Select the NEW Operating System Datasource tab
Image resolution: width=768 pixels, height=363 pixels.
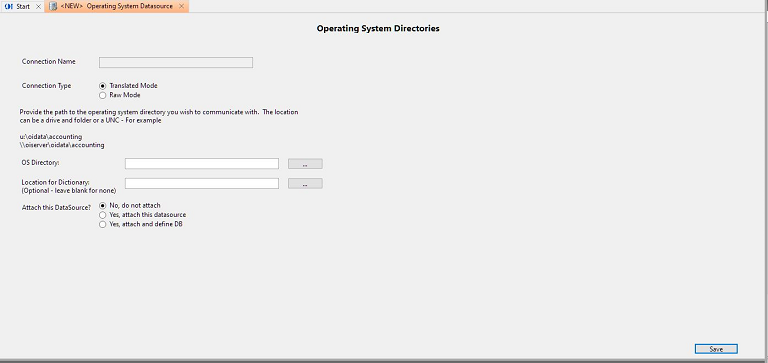coord(118,6)
